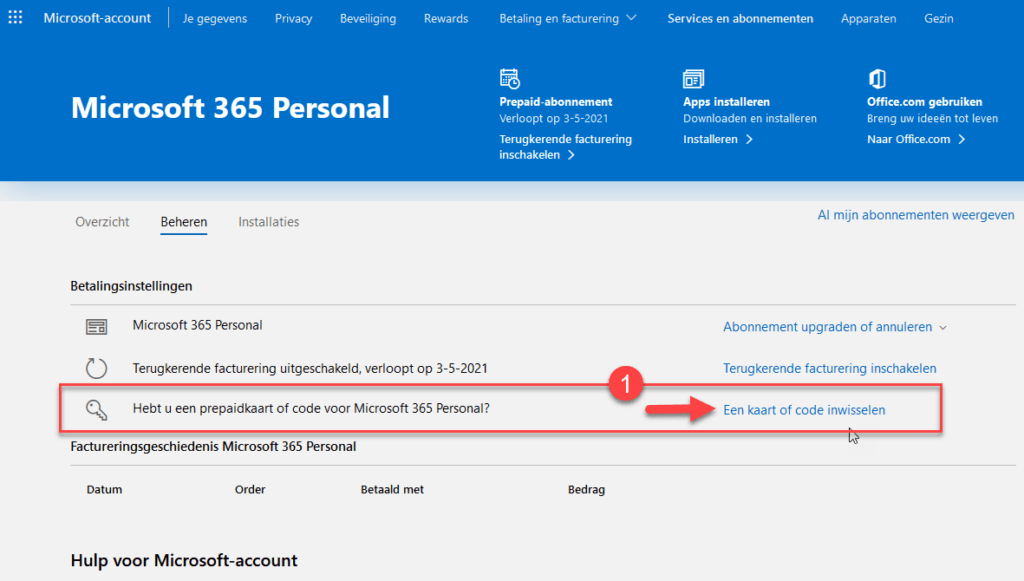The height and width of the screenshot is (581, 1024).
Task: Click the chevron next to Naar Office.com
Action: click(x=962, y=139)
